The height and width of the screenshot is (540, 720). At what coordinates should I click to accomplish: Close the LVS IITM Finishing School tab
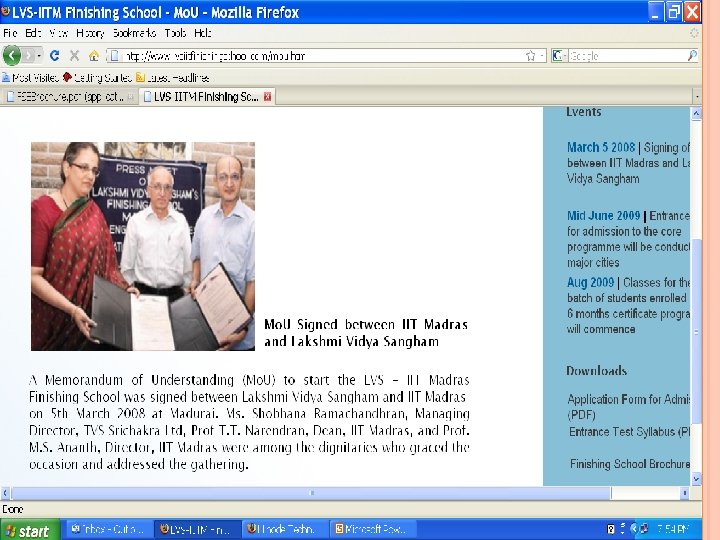click(x=267, y=96)
